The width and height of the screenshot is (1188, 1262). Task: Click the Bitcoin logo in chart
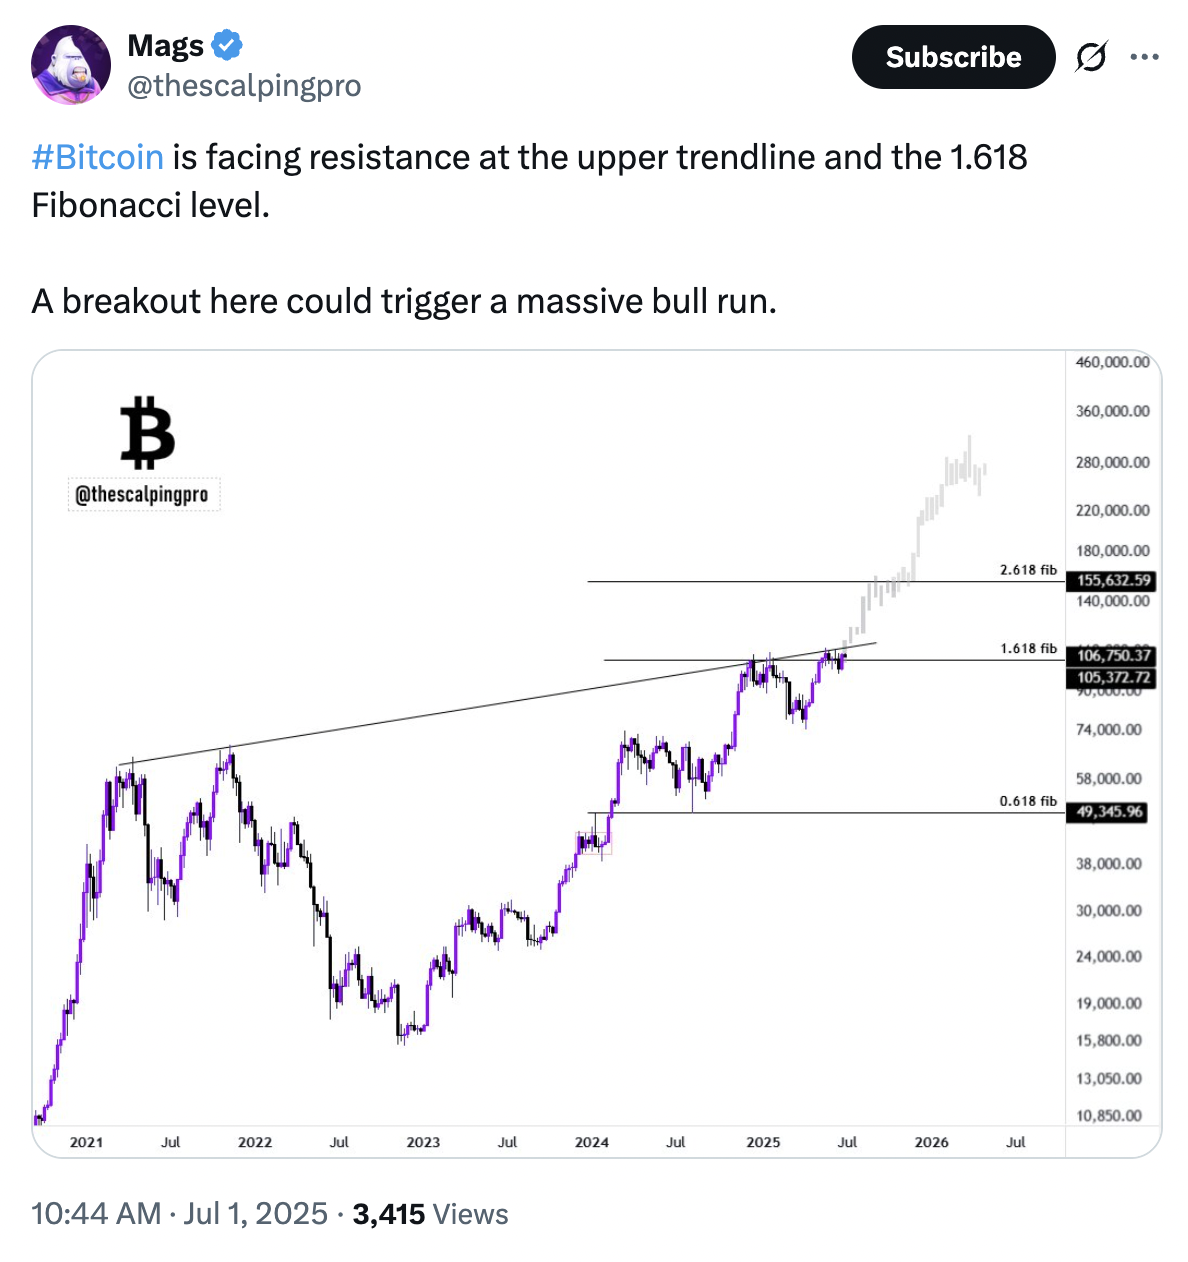pos(147,432)
